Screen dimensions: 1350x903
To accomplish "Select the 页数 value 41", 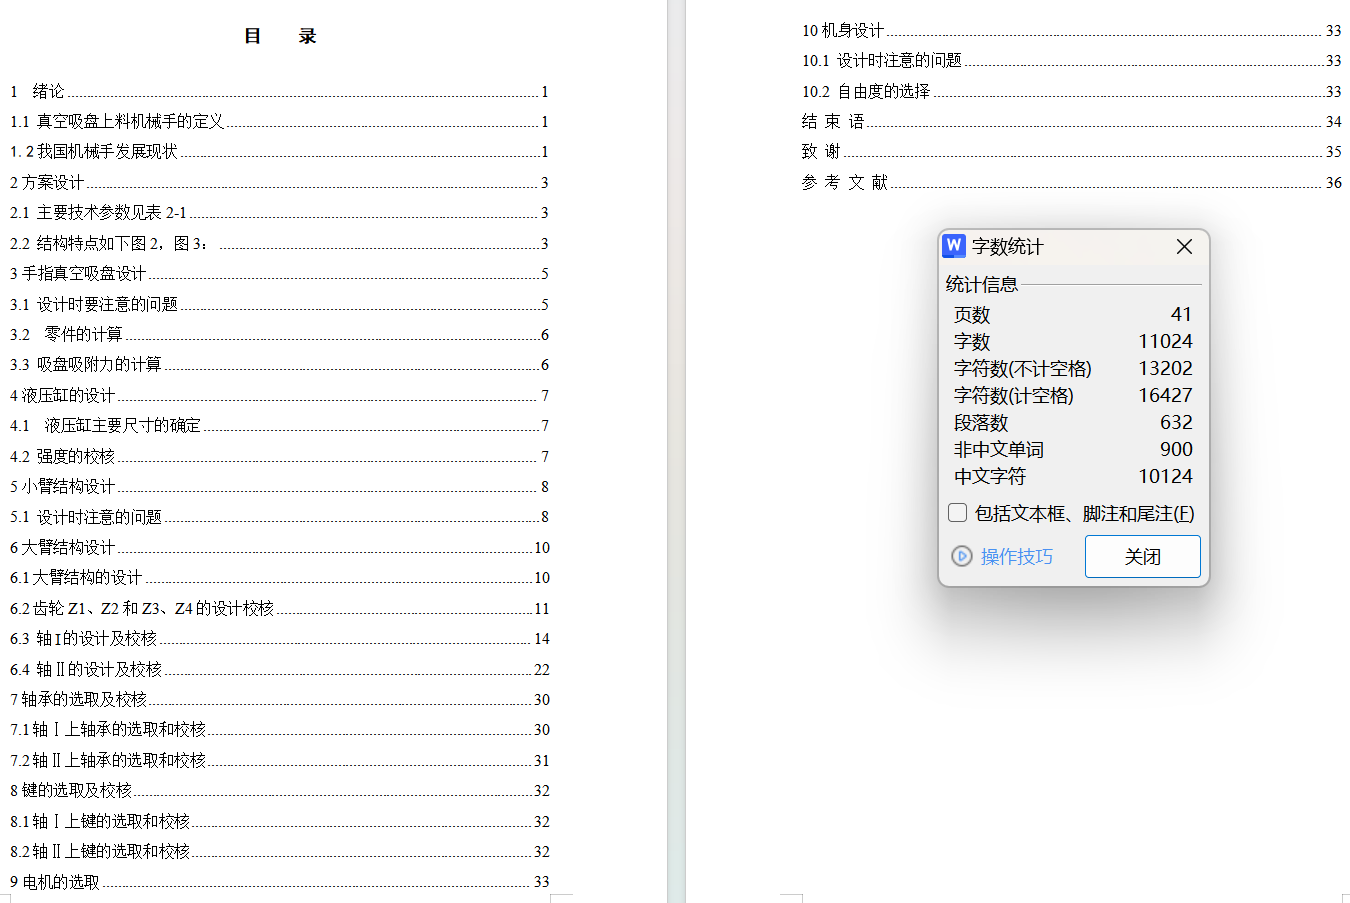I will pyautogui.click(x=1181, y=314).
